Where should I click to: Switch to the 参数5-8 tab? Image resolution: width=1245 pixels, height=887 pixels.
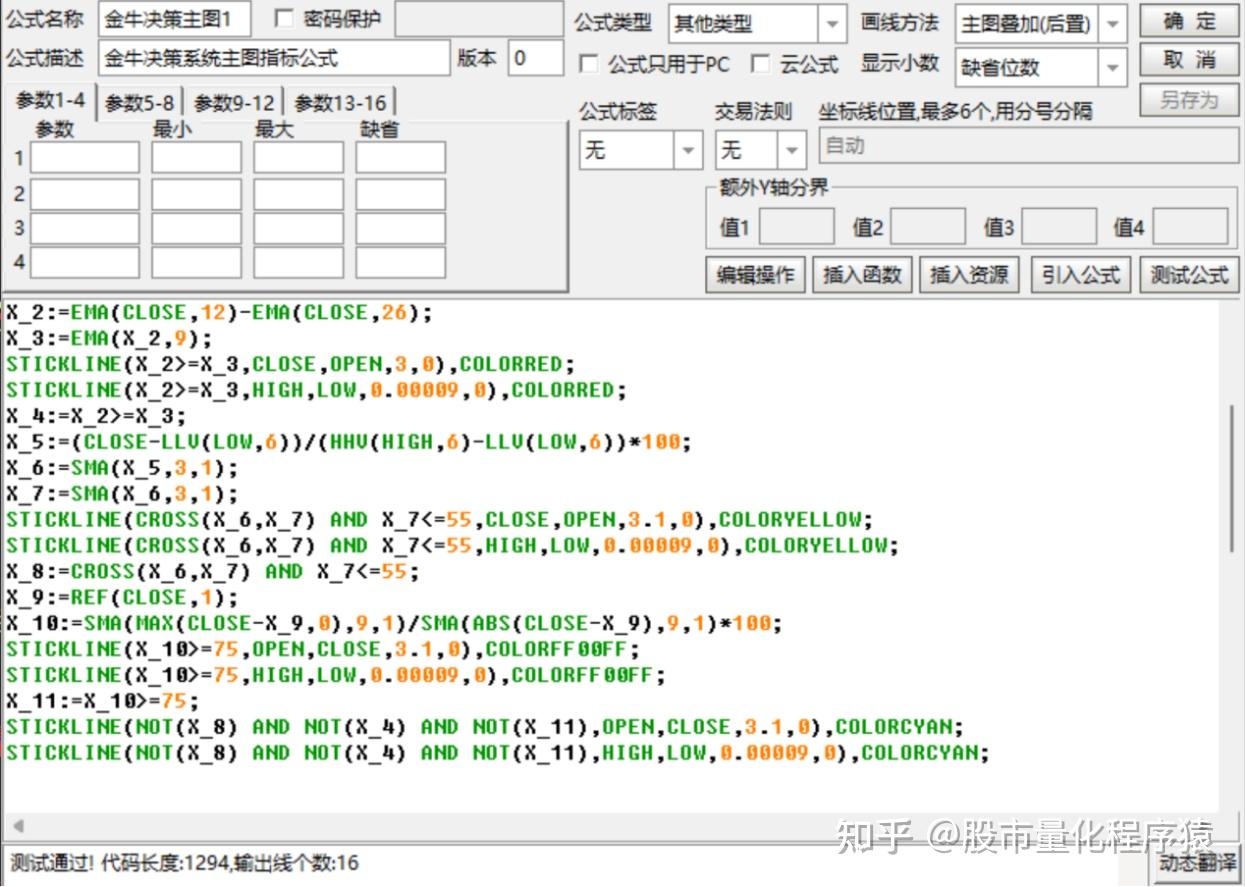[140, 103]
